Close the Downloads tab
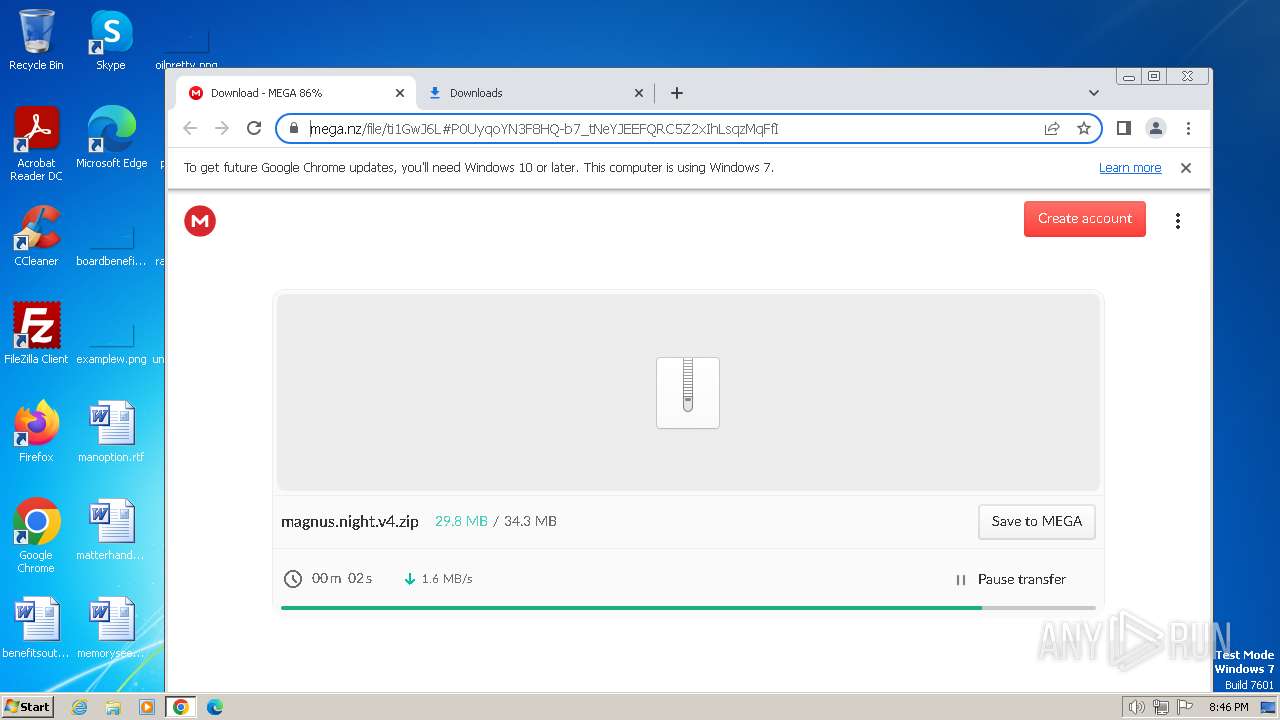The image size is (1280, 720). (x=639, y=93)
